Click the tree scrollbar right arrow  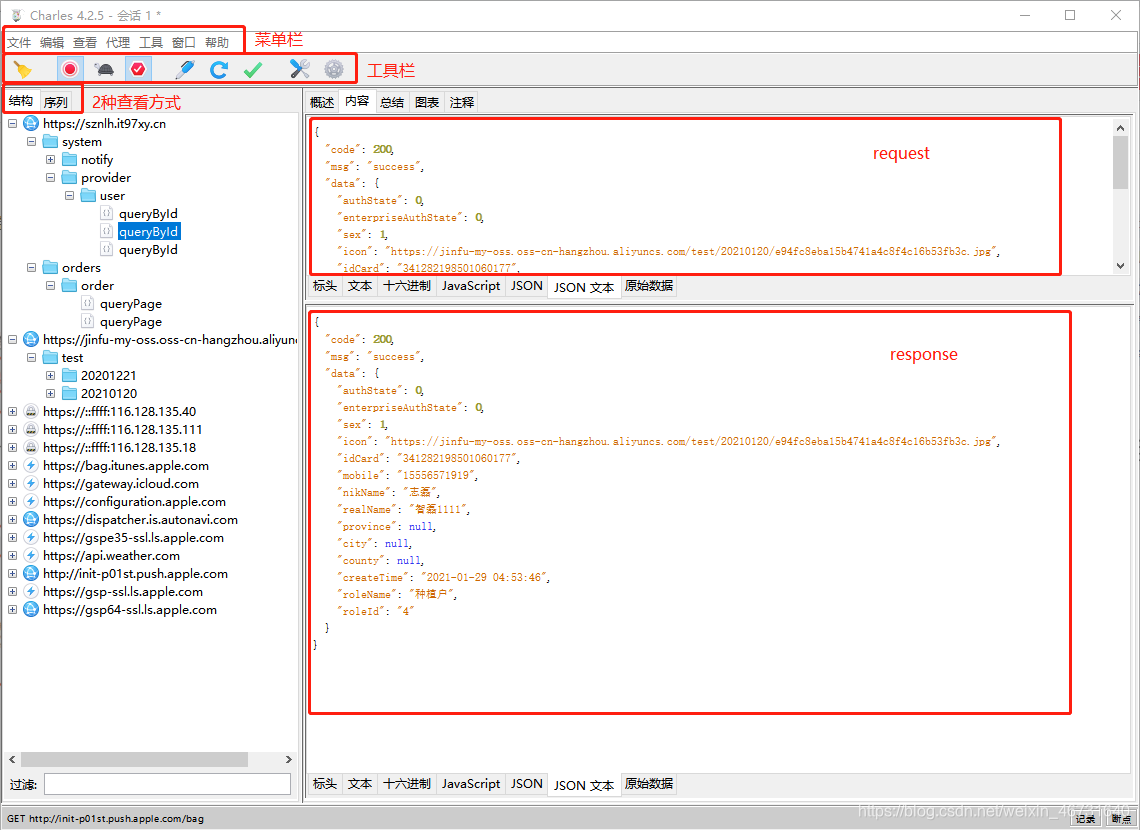click(289, 760)
